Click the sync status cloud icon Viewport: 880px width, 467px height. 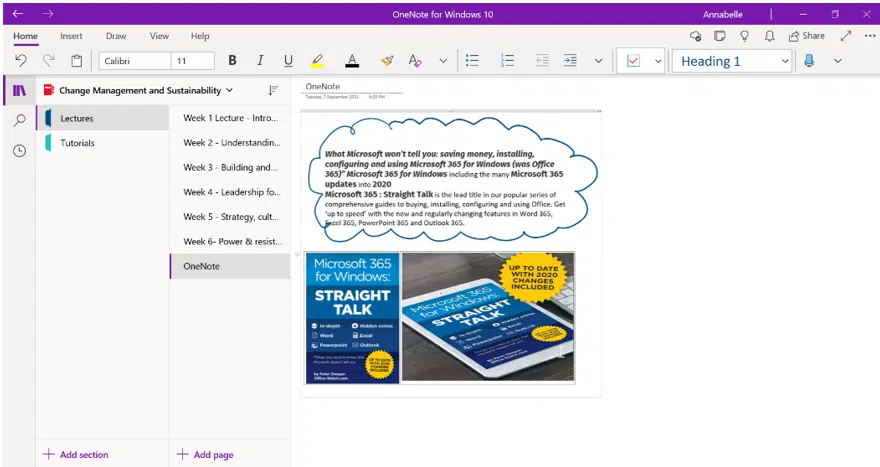(695, 36)
